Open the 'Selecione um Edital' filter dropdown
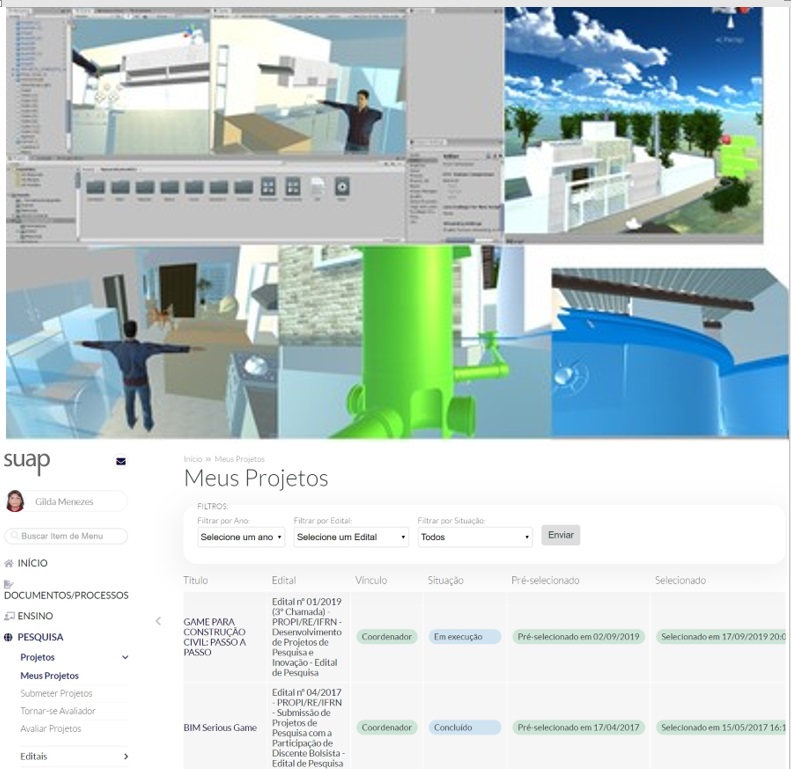 pos(351,537)
